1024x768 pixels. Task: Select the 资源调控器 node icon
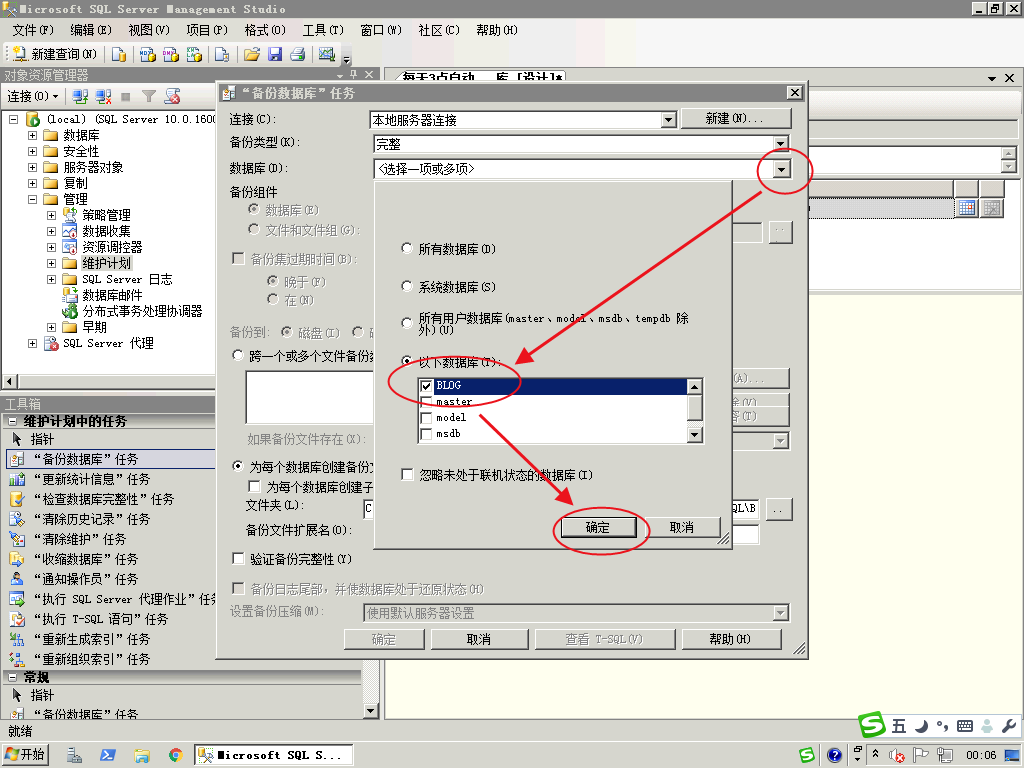click(70, 247)
